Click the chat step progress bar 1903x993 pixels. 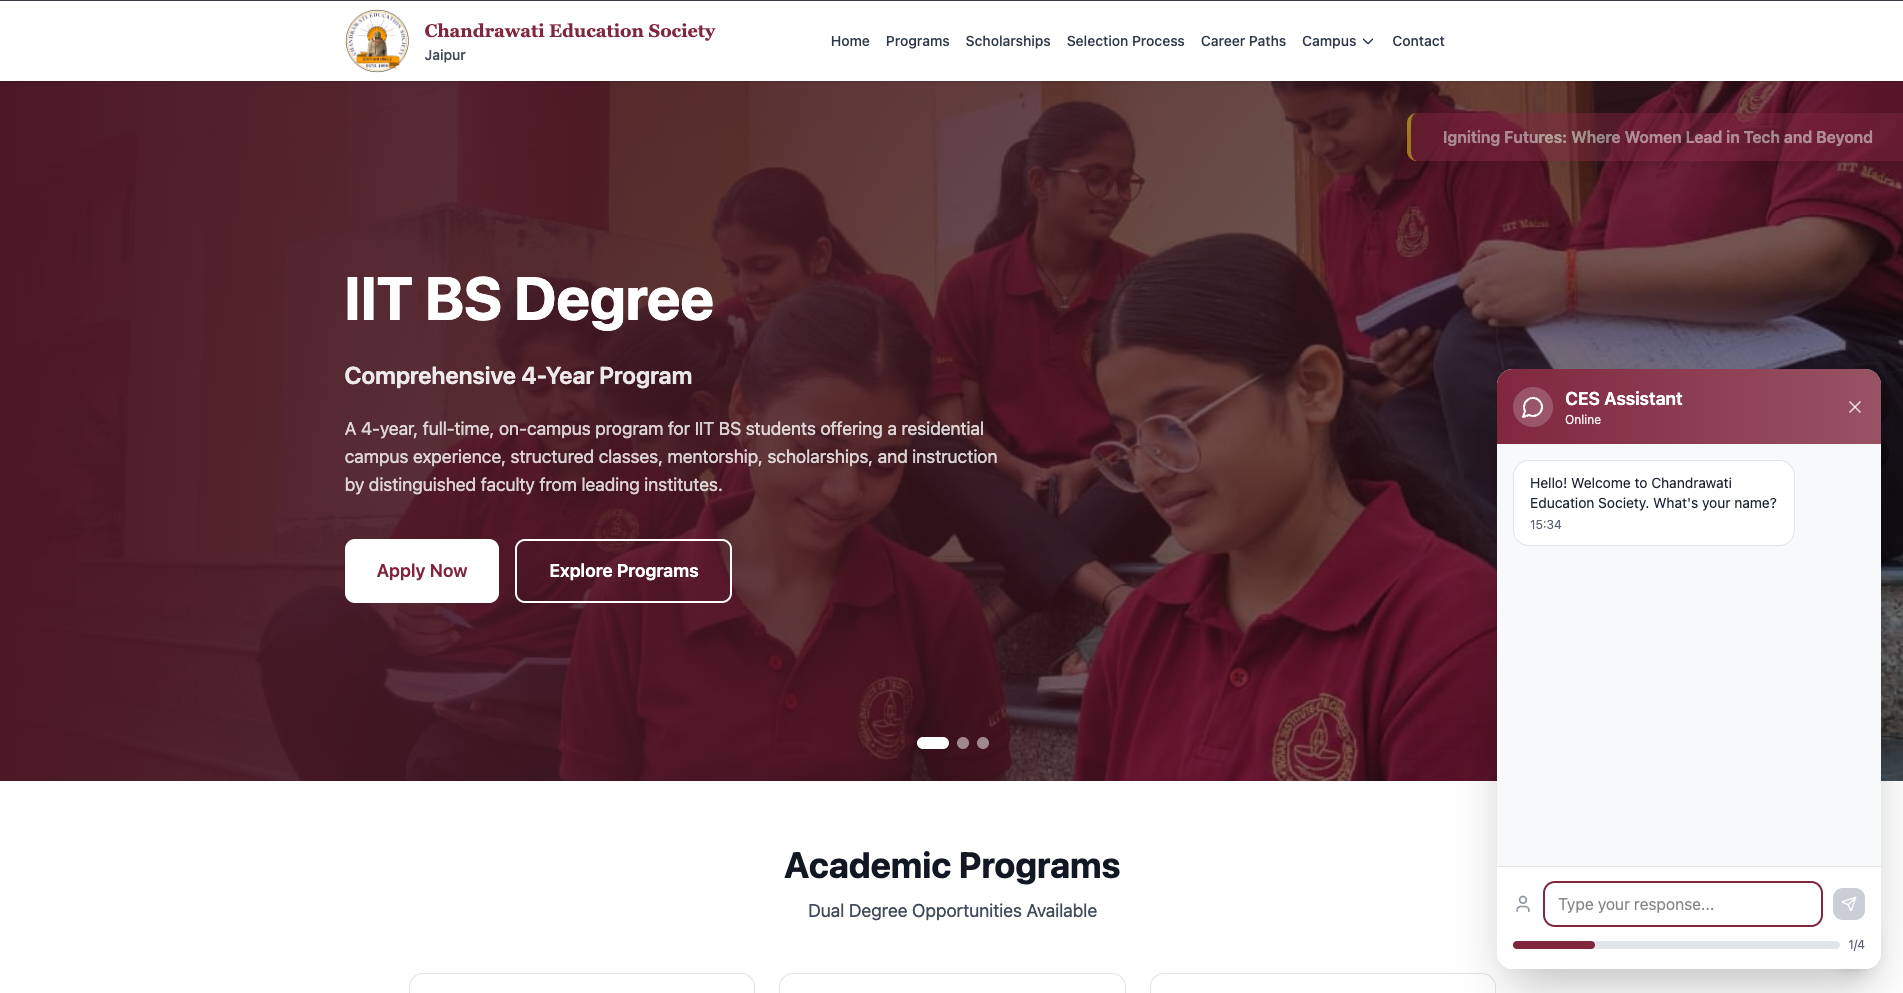tap(1676, 945)
